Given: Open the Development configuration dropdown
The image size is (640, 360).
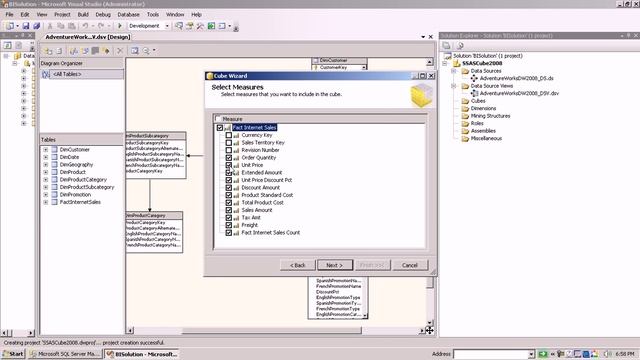Looking at the screenshot, I should [167, 26].
